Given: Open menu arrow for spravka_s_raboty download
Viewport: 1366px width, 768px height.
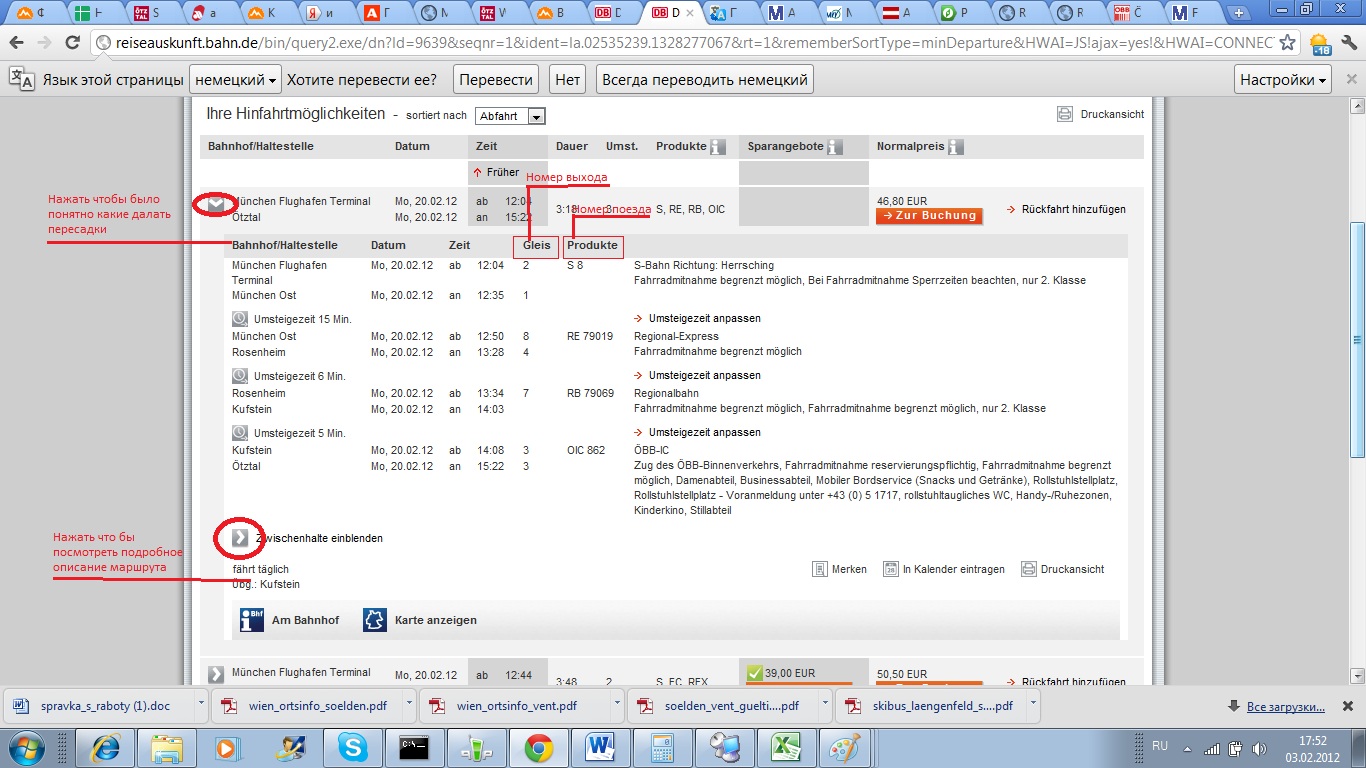Looking at the screenshot, I should point(201,705).
